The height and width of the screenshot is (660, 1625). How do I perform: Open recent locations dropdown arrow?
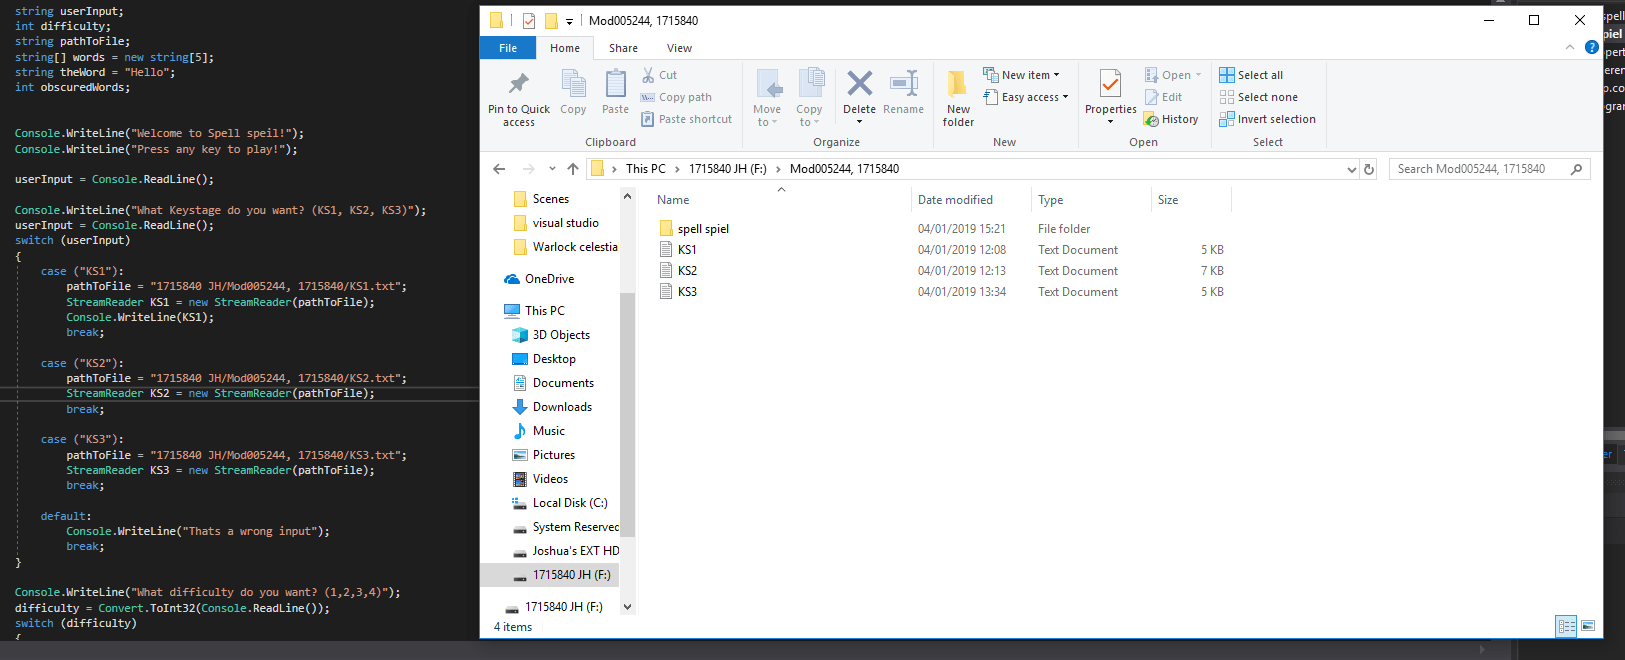(553, 169)
